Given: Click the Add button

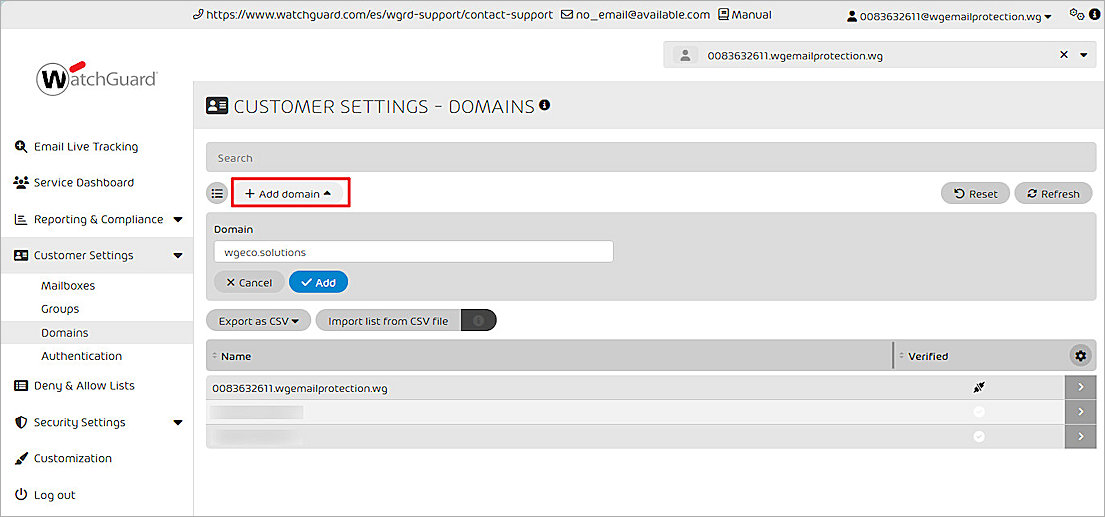Looking at the screenshot, I should click(x=319, y=282).
